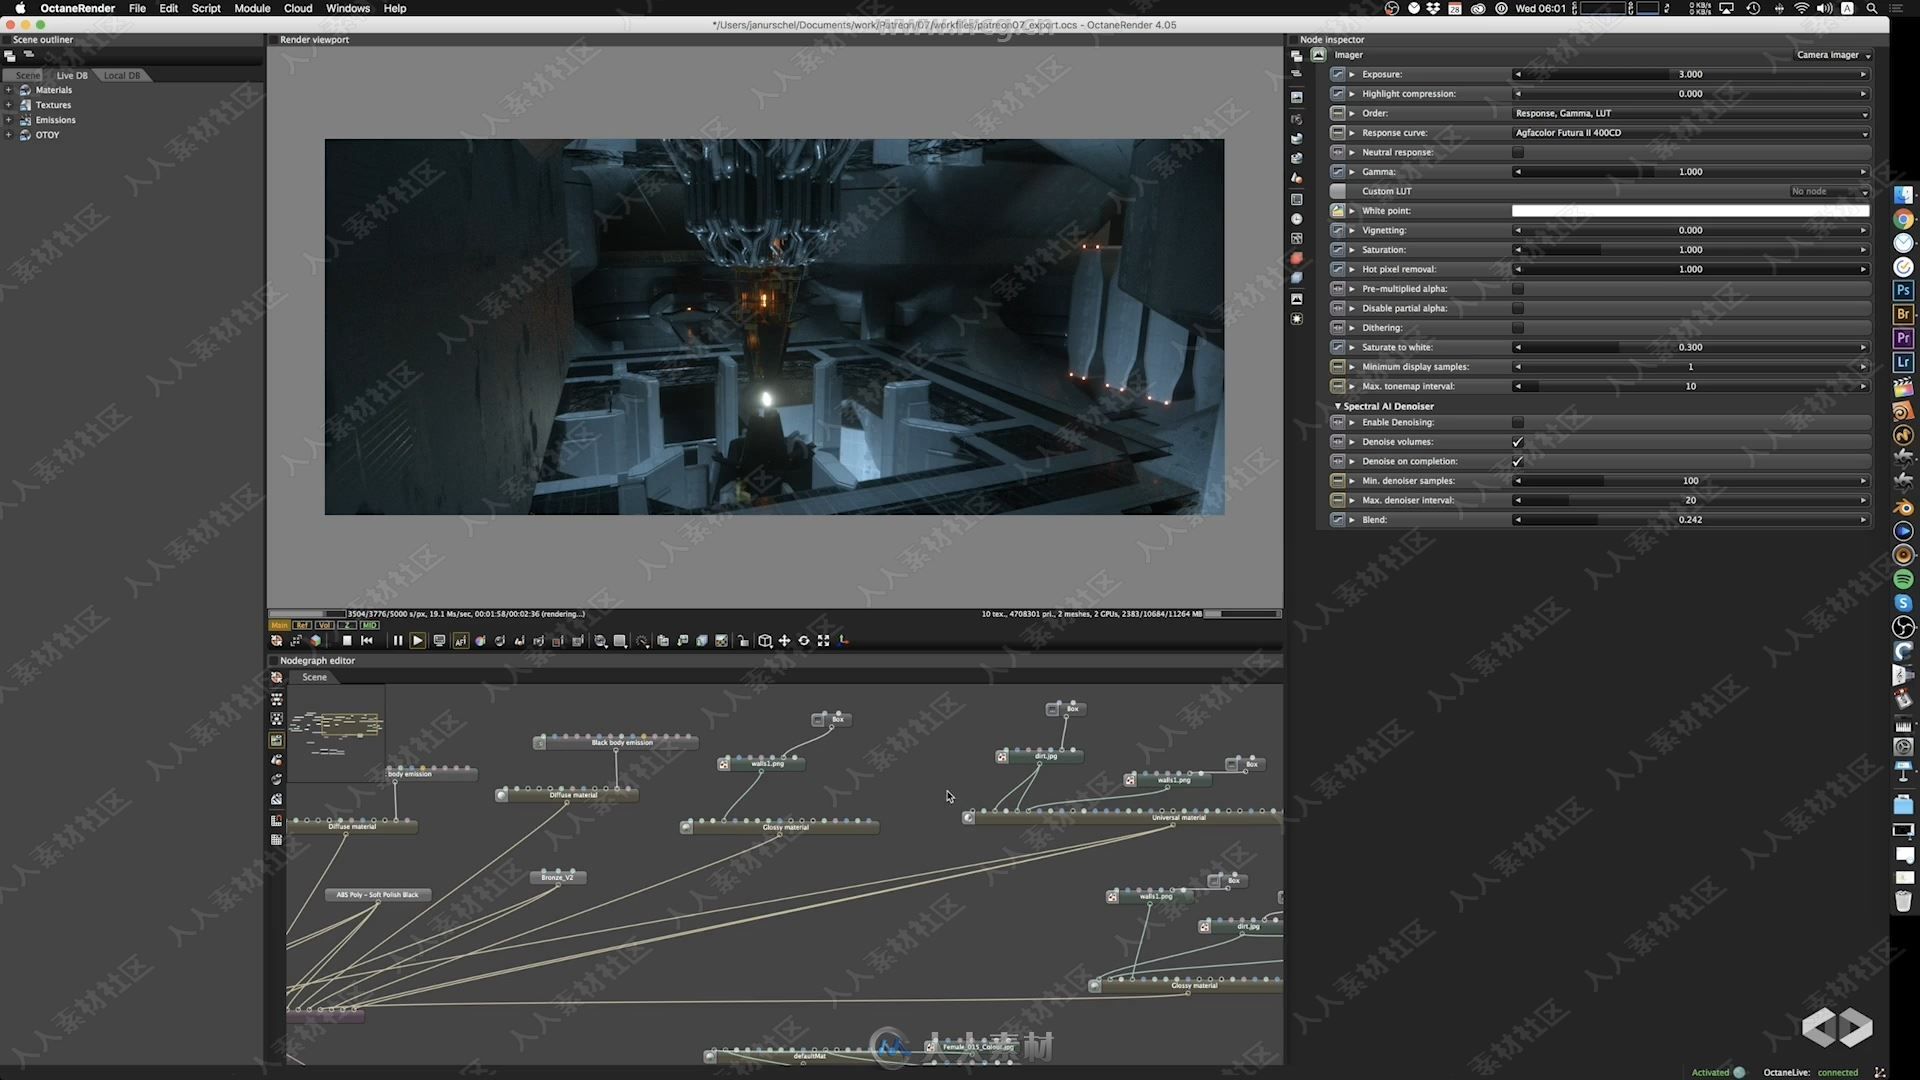Toggle the alpha checkerboard background icon
Viewport: 1920px width, 1080px height.
(x=722, y=641)
